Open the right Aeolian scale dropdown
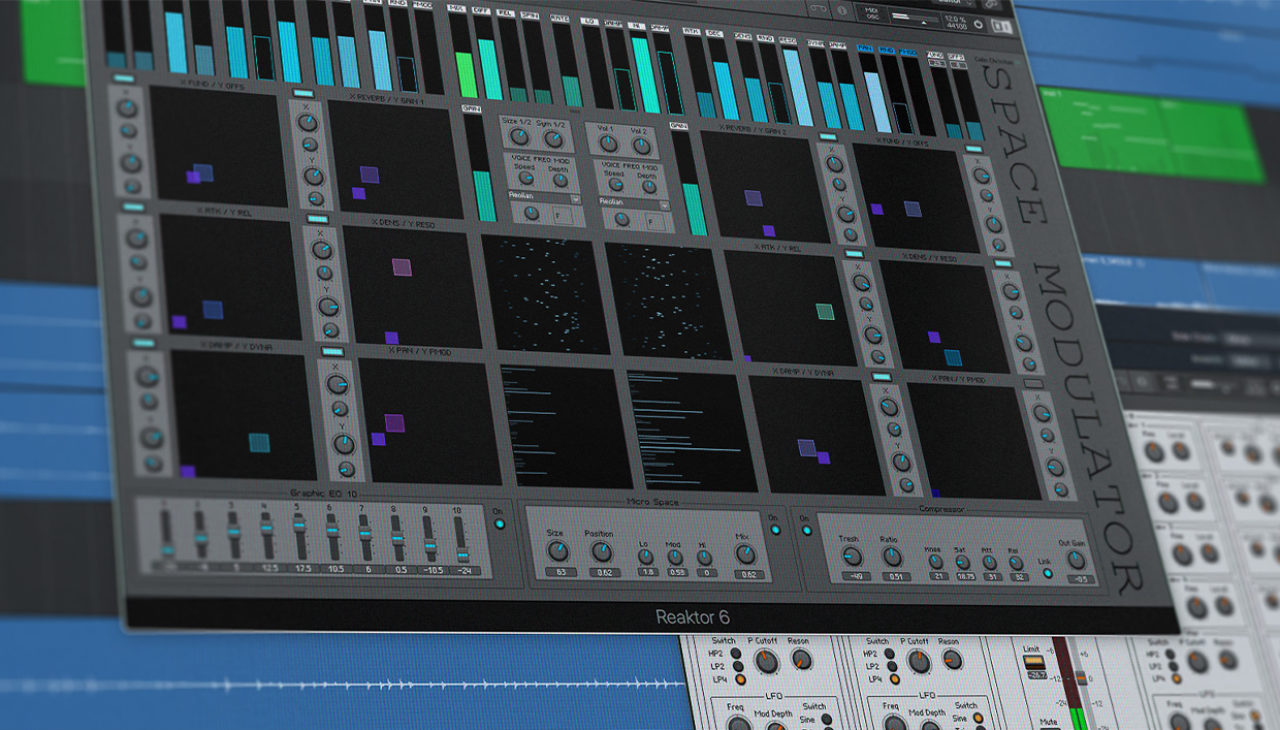The image size is (1280, 730). [664, 205]
